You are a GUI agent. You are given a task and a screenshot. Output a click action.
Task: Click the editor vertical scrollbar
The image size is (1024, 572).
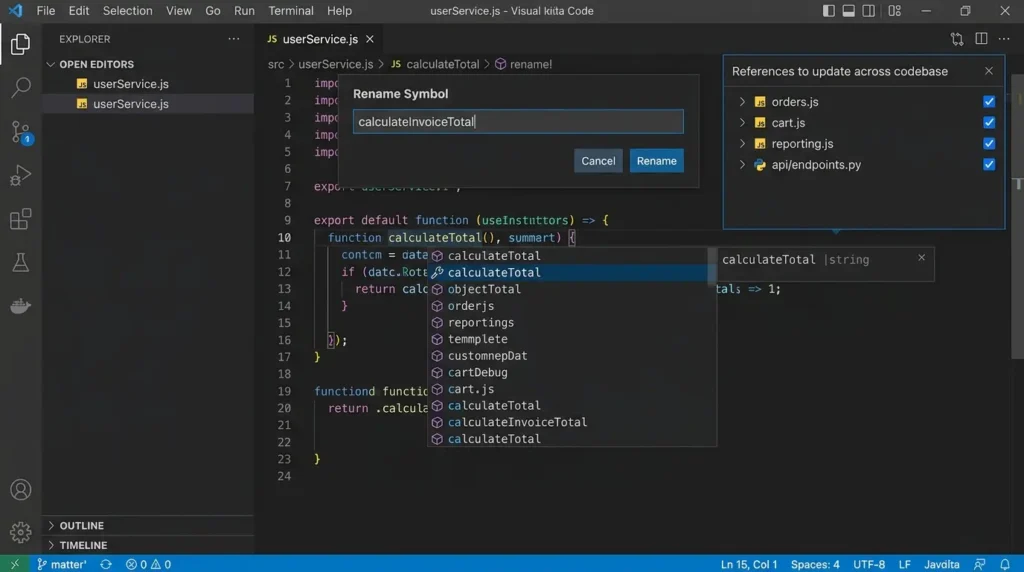click(x=1017, y=215)
